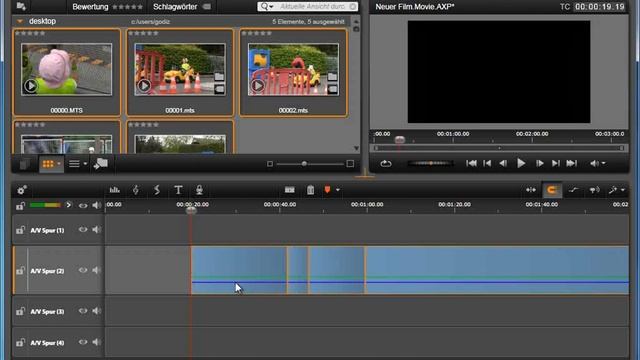Play preview of 00002.mts thumbnail
The image size is (640, 360).
pos(257,86)
